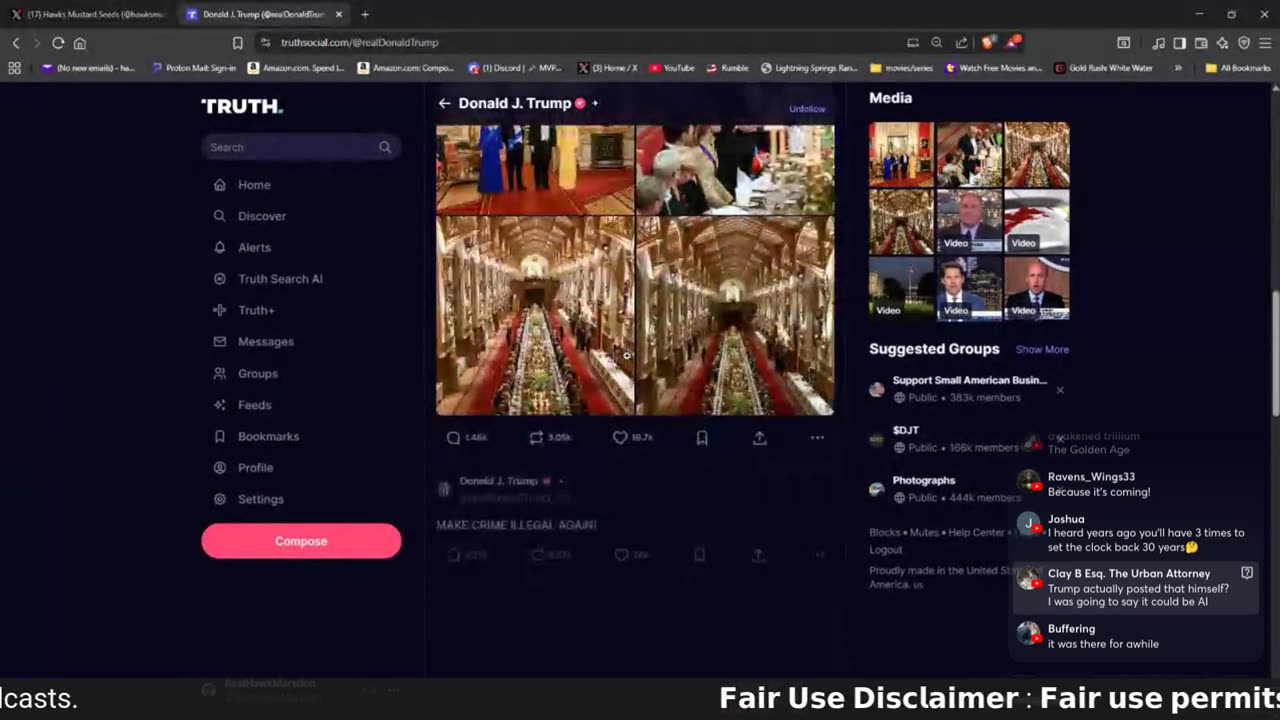Share the banquet photos post
This screenshot has width=1280, height=720.
[760, 438]
